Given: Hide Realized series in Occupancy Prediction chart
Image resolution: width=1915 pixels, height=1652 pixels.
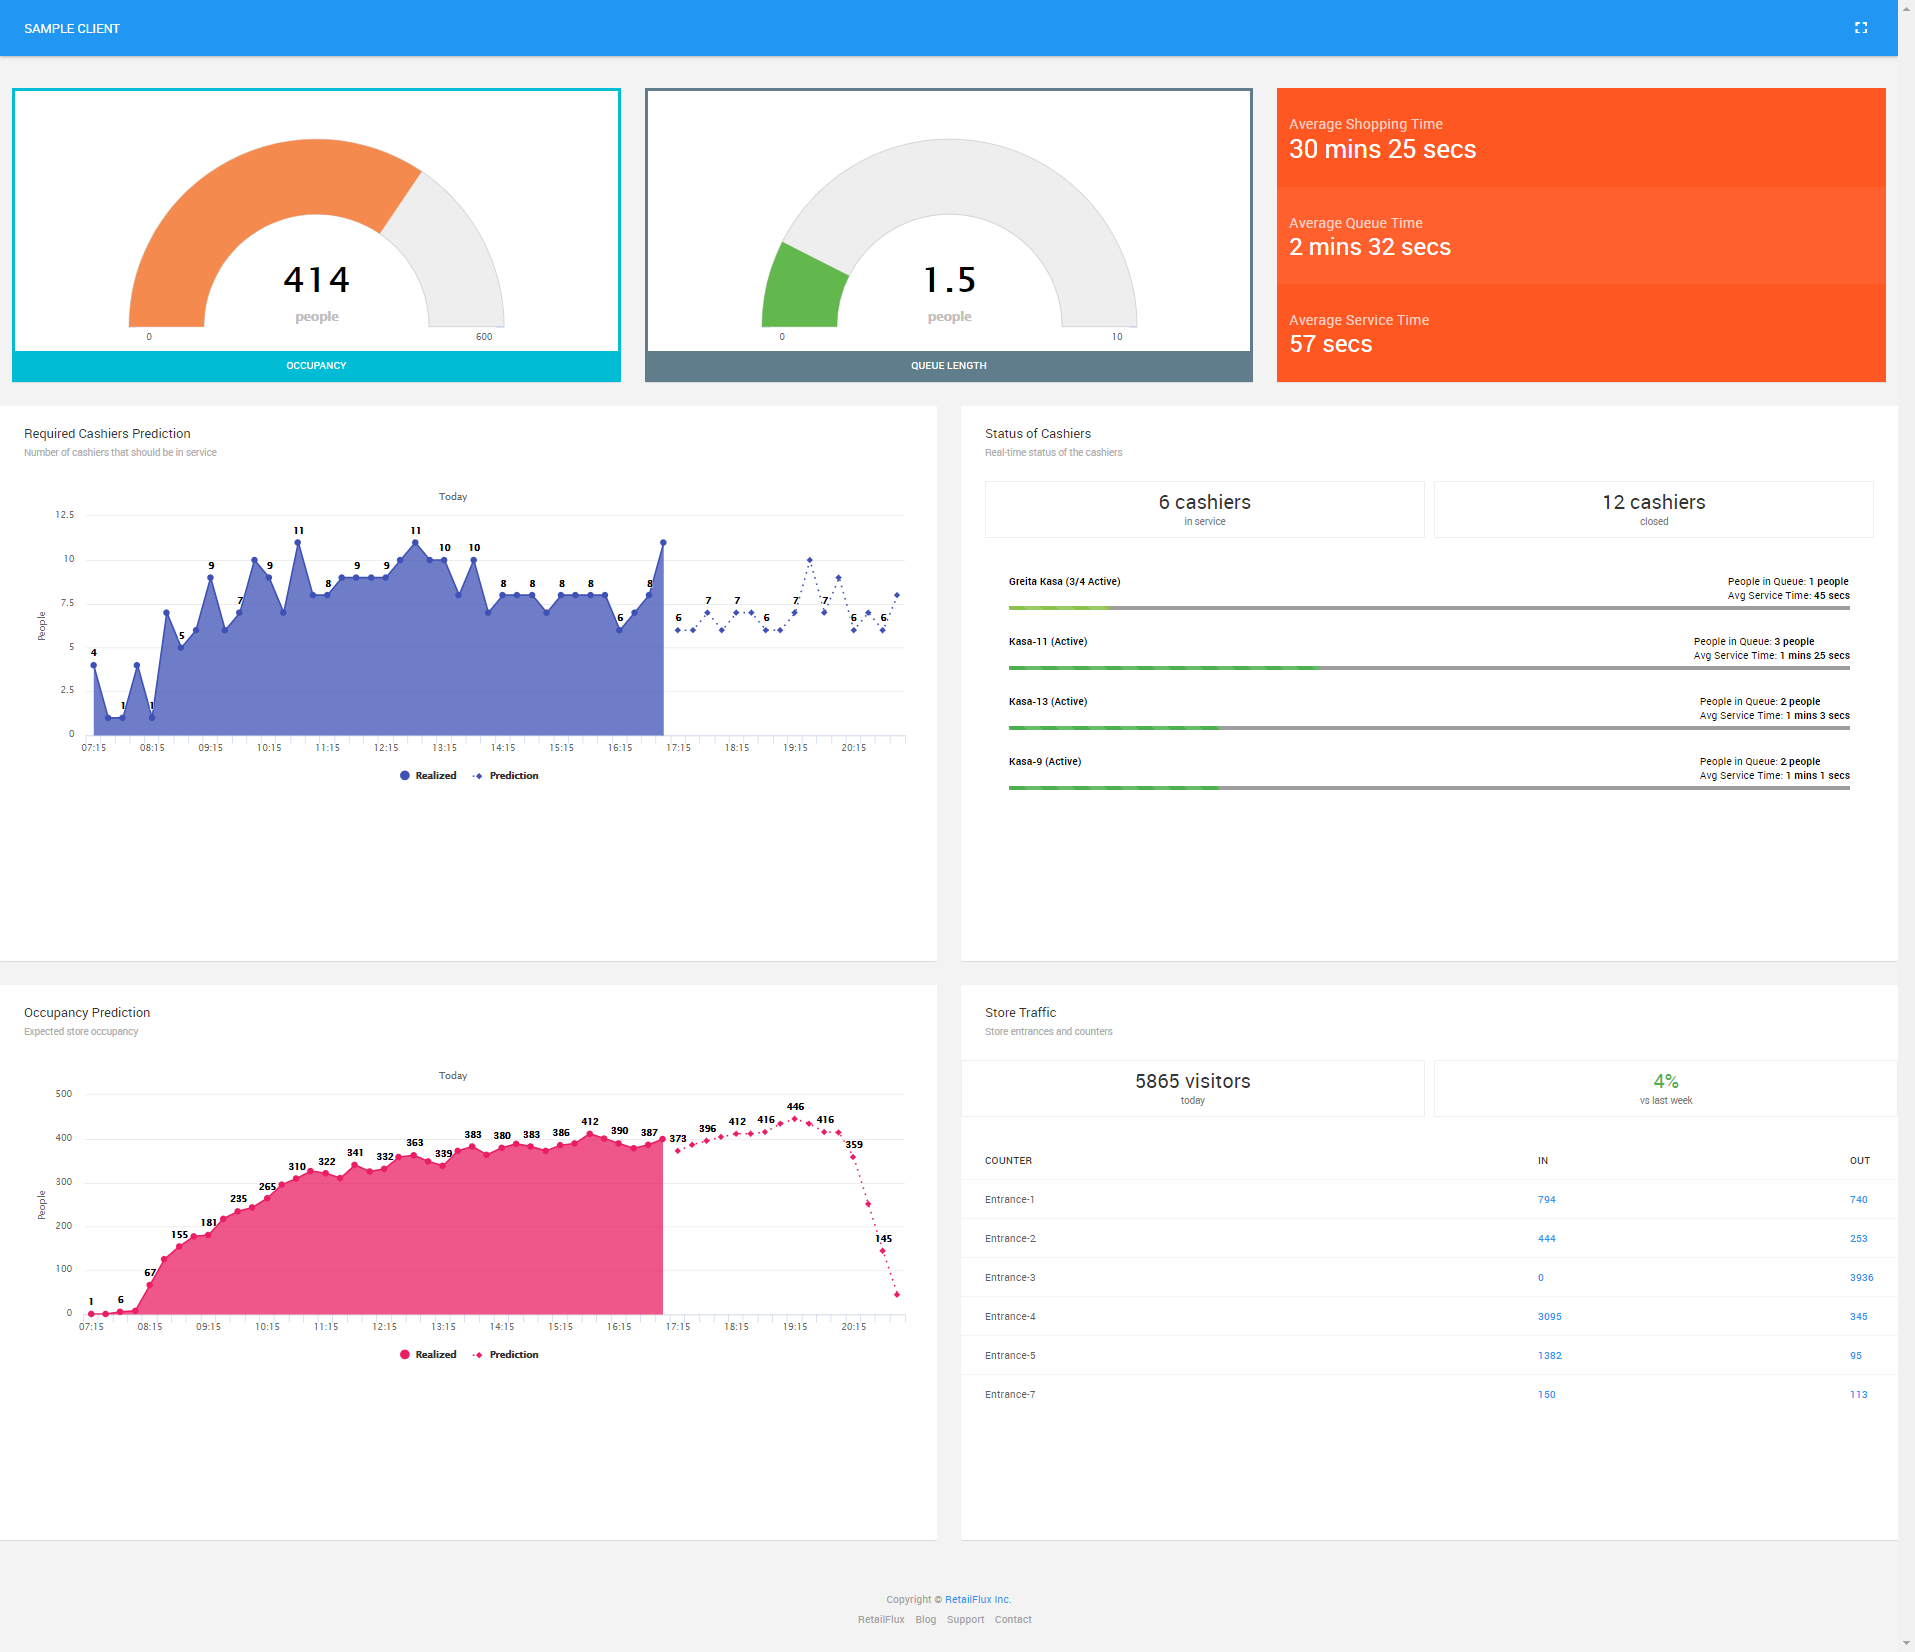Looking at the screenshot, I should tap(428, 1355).
